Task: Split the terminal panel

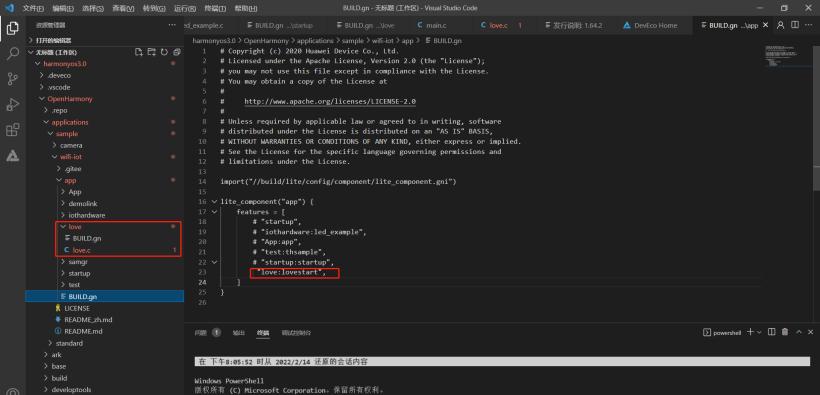Action: point(771,332)
